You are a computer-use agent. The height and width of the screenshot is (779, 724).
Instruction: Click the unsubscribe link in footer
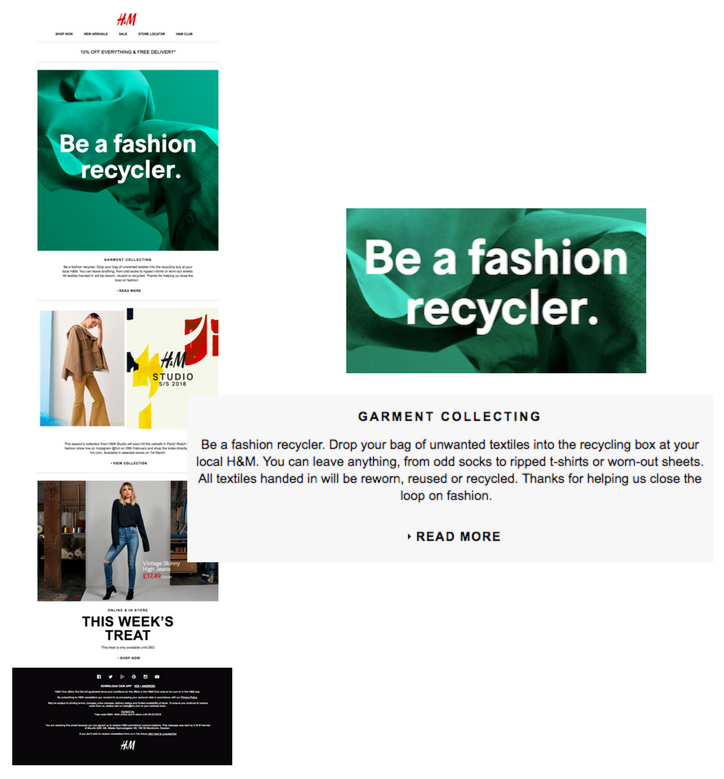point(162,733)
